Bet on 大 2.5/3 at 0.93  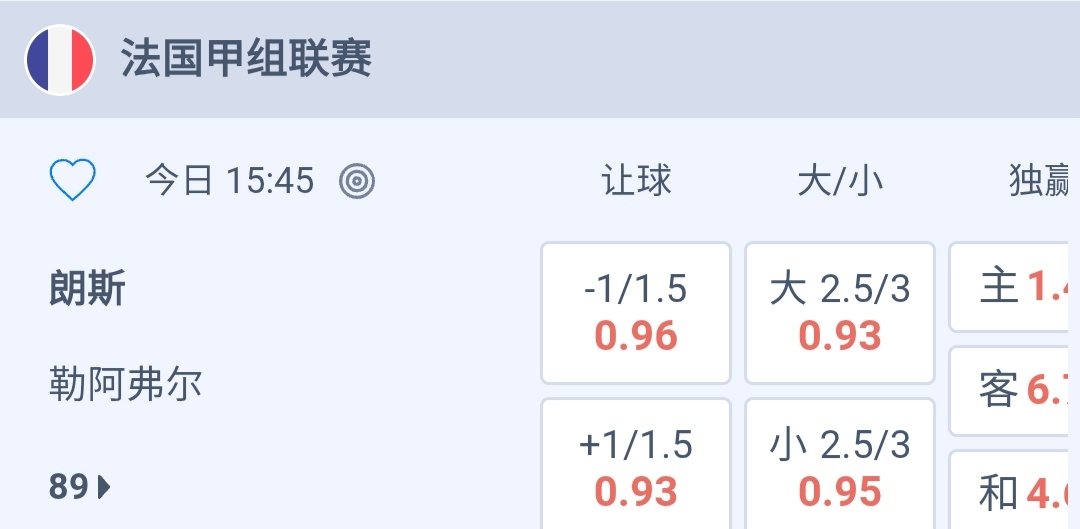click(840, 313)
